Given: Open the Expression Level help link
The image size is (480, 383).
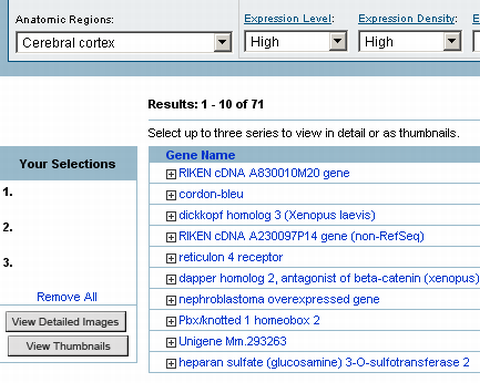Looking at the screenshot, I should coord(288,18).
